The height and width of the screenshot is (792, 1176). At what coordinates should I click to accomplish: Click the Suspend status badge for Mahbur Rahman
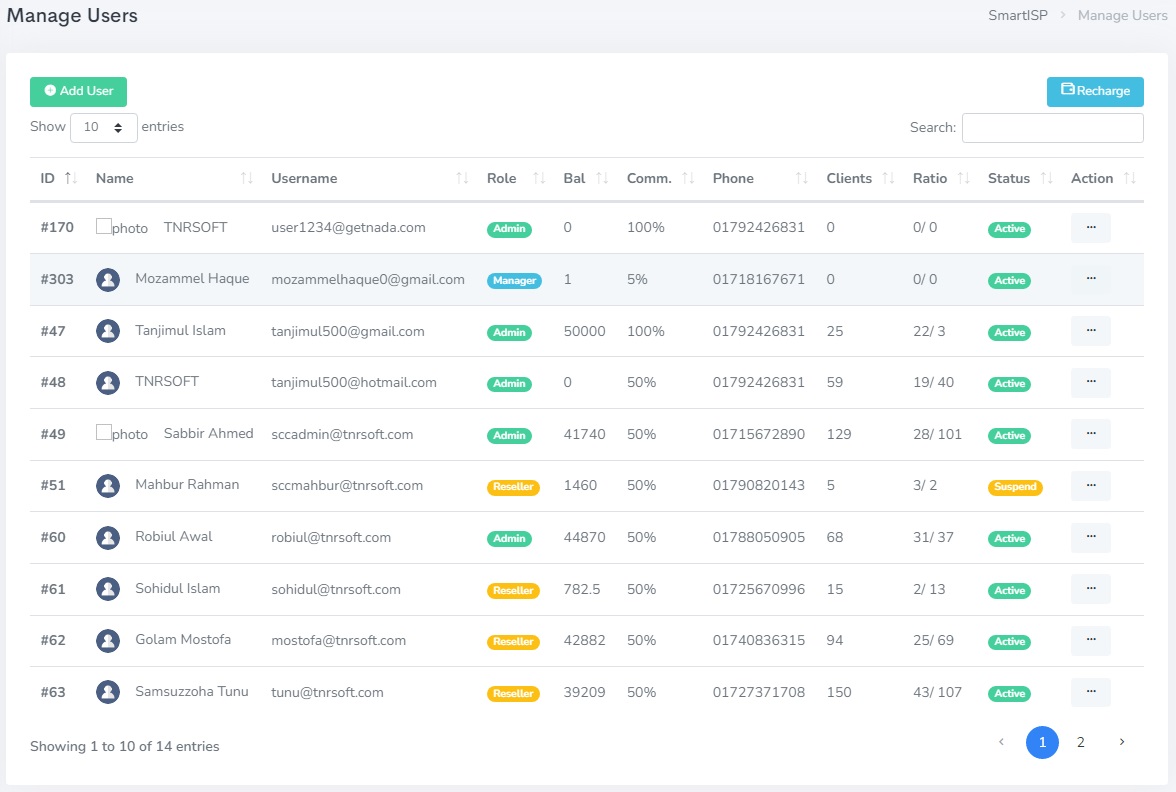[x=1015, y=488]
